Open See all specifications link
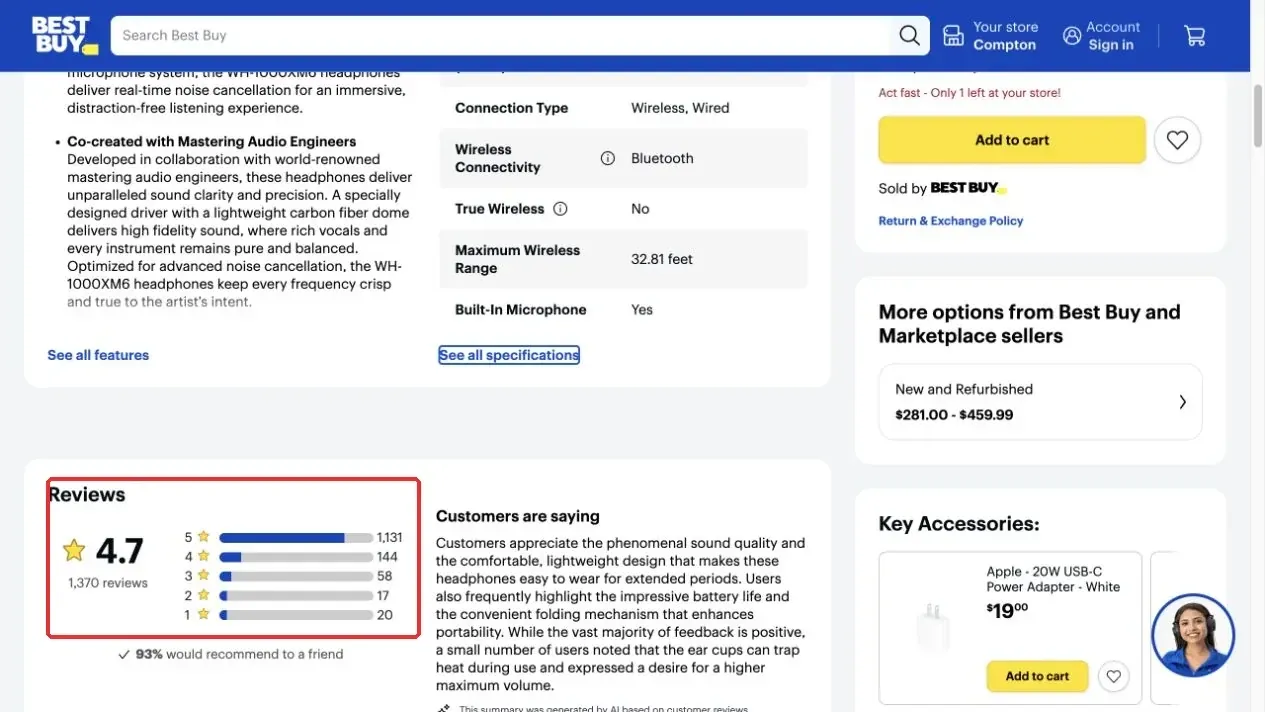The height and width of the screenshot is (712, 1265). [x=509, y=355]
